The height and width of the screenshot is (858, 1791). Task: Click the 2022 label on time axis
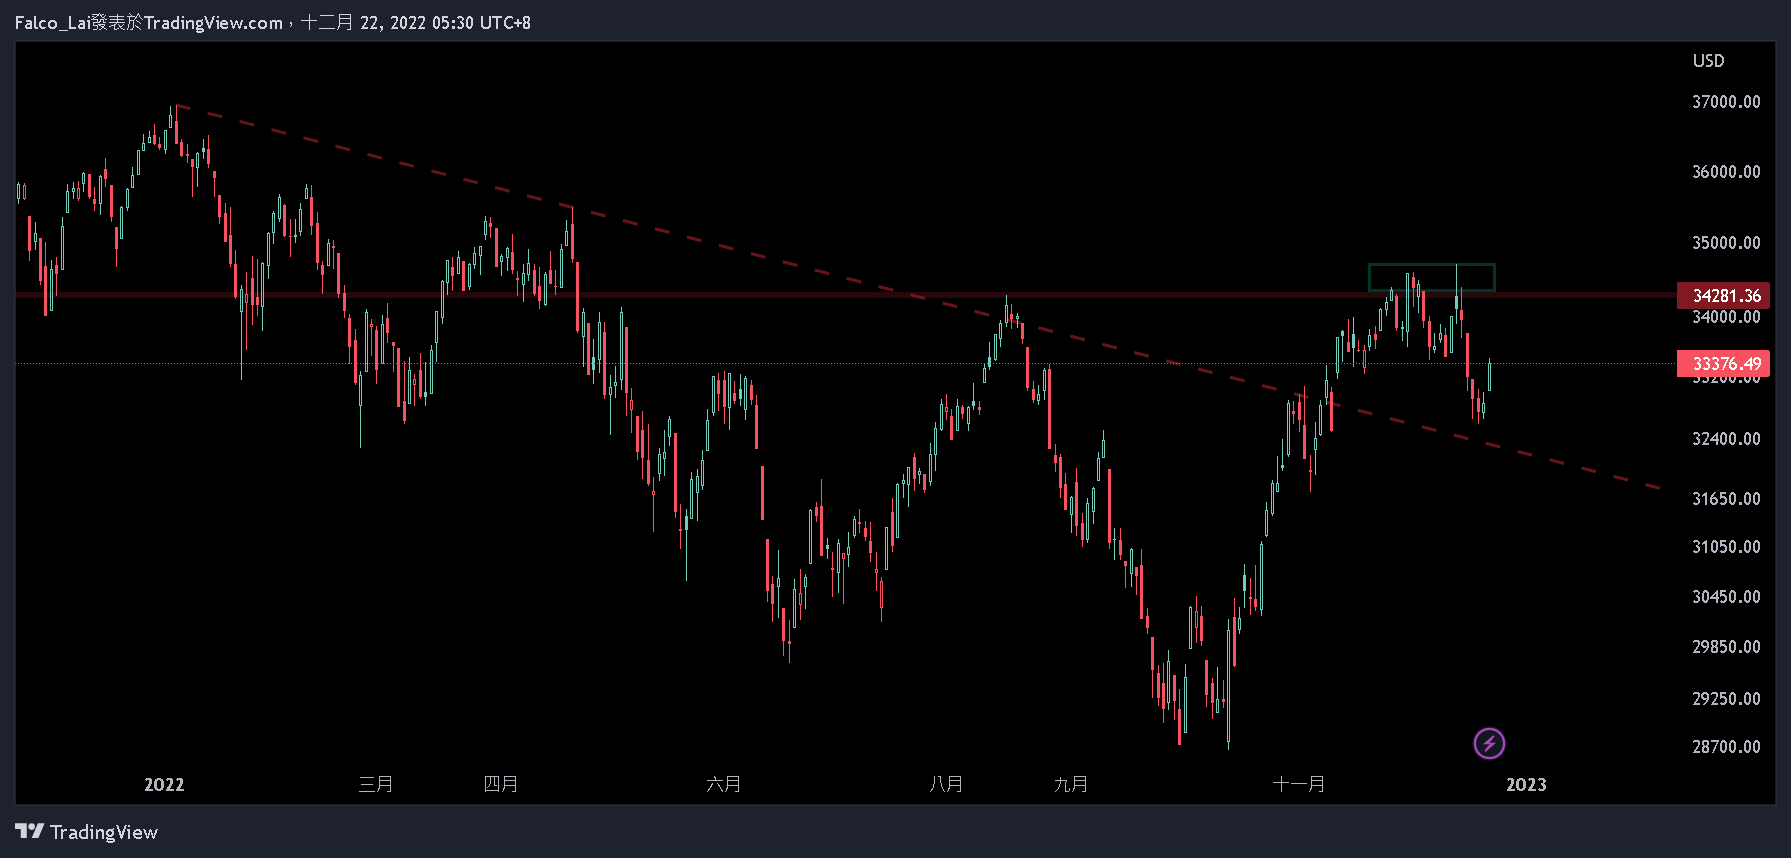pos(164,785)
